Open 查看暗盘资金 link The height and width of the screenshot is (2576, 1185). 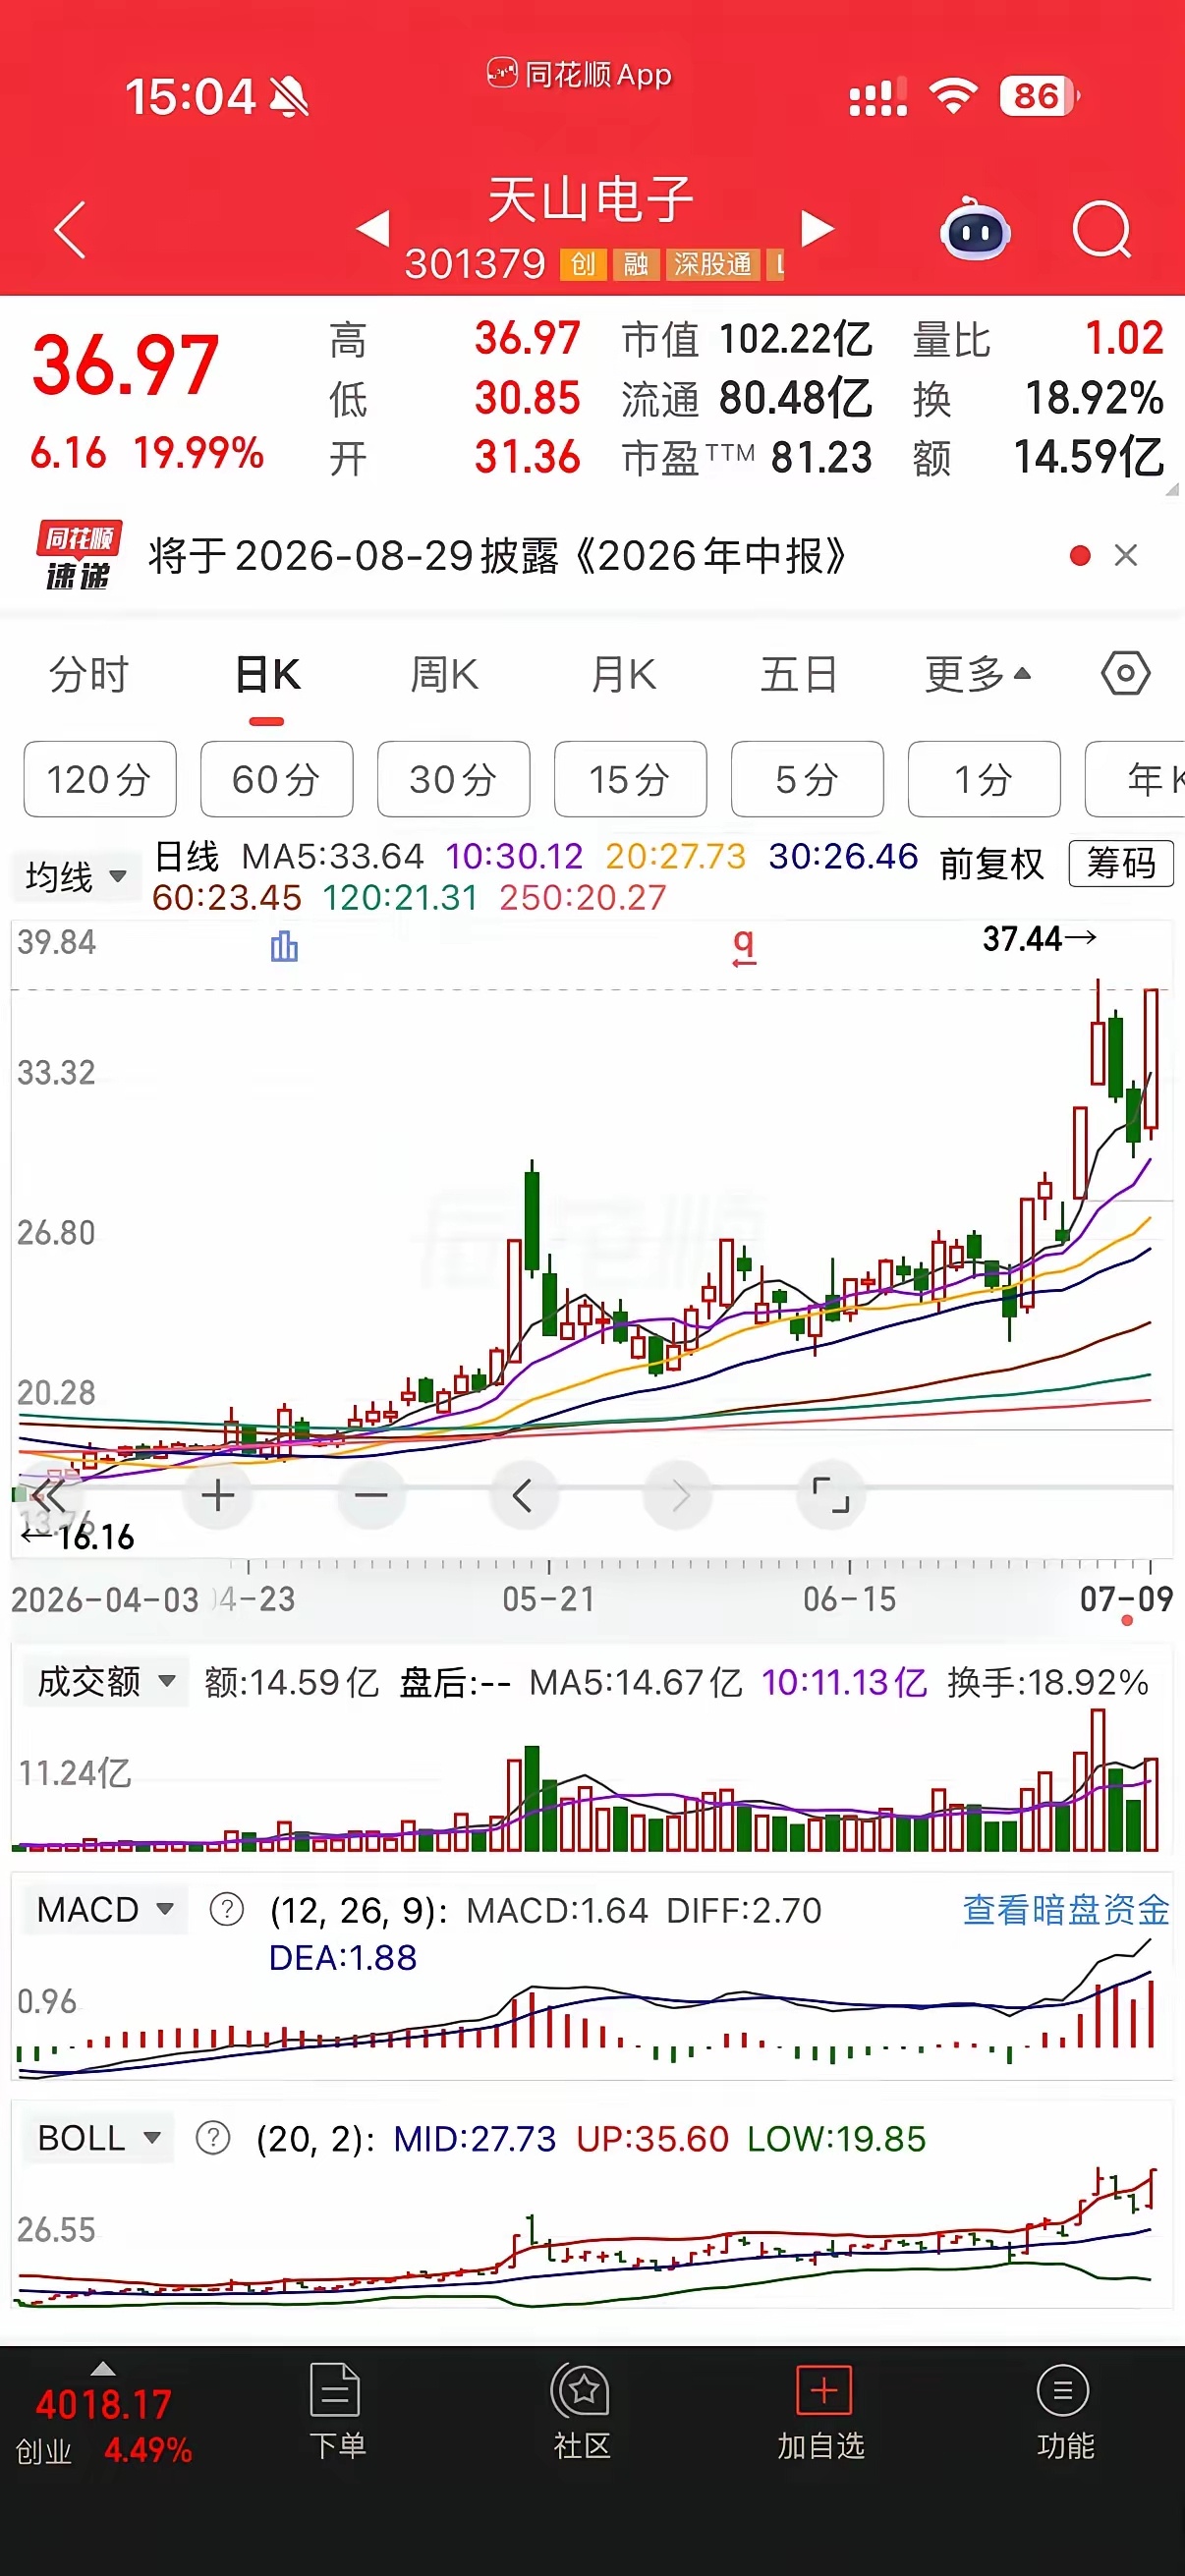1065,1909
